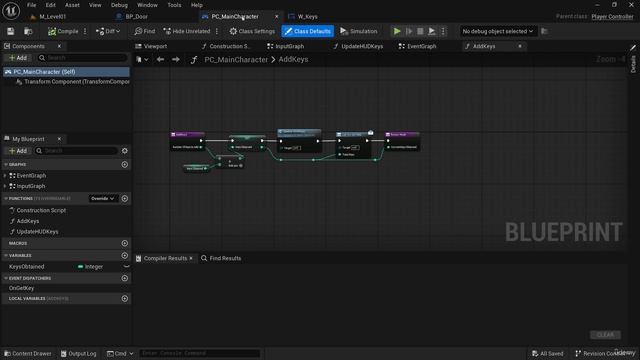Select PC_MainCharacter (Self) component
Image resolution: width=640 pixels, height=360 pixels.
tap(67, 72)
